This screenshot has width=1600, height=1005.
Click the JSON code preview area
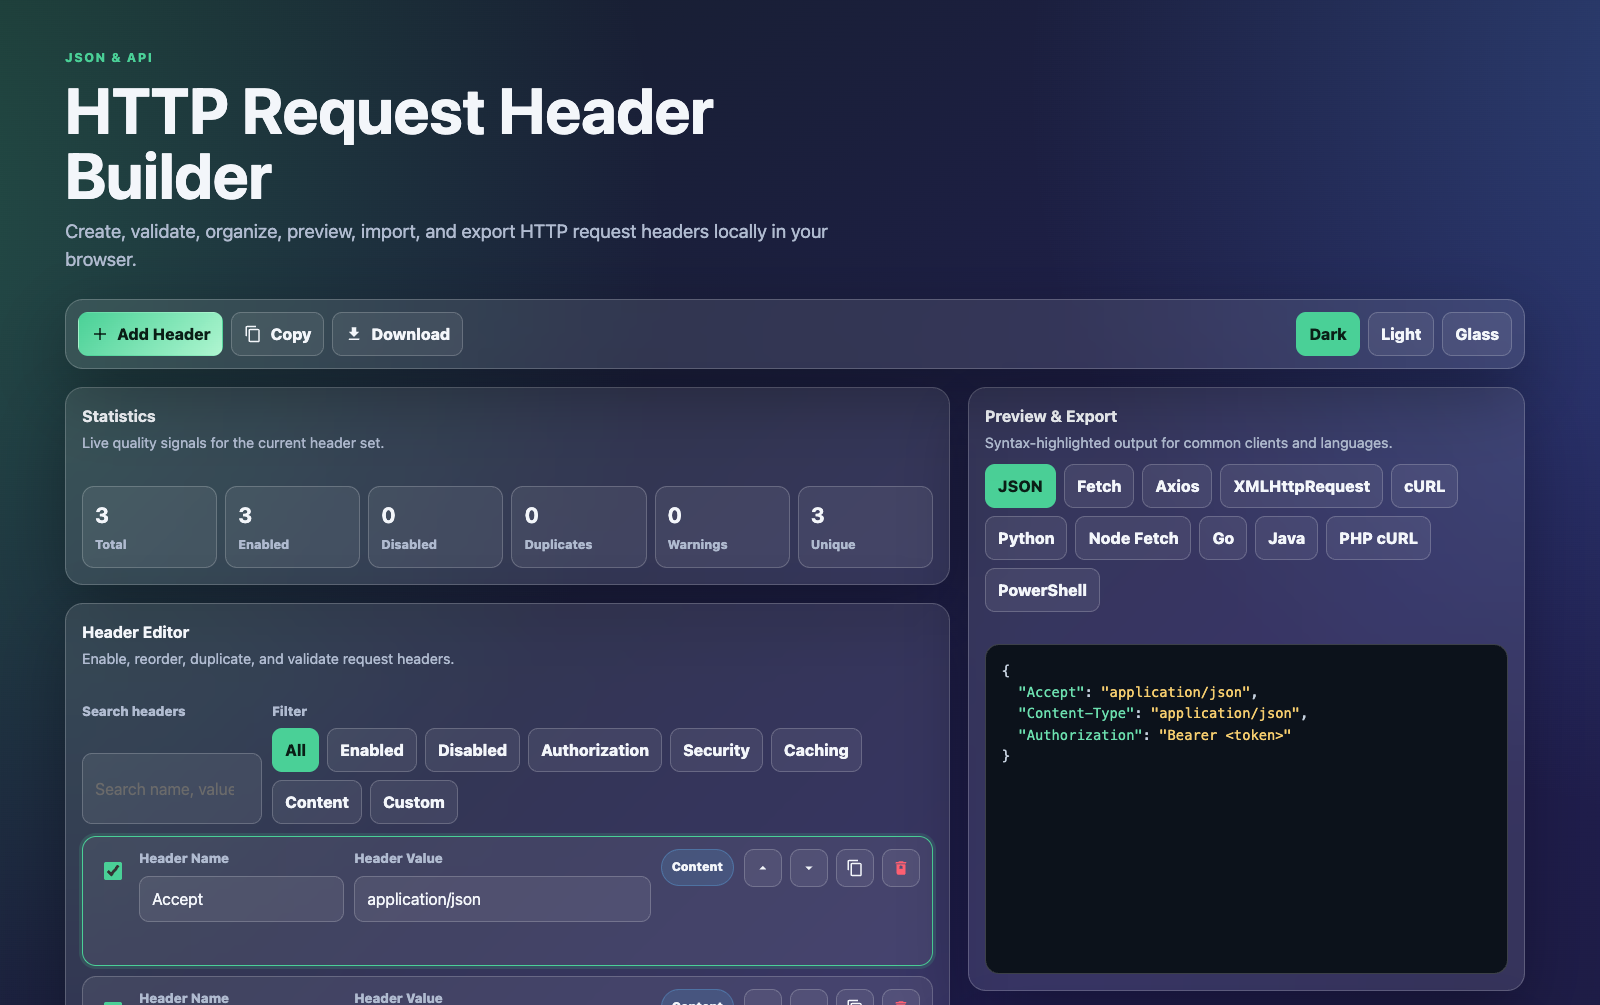(x=1246, y=809)
